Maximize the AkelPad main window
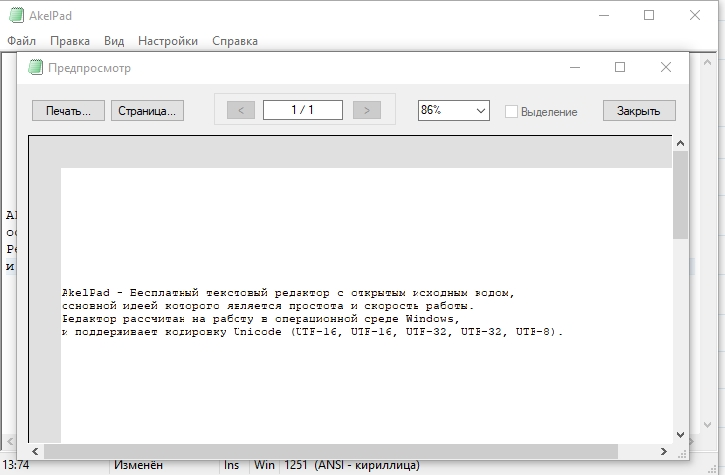 (x=649, y=15)
